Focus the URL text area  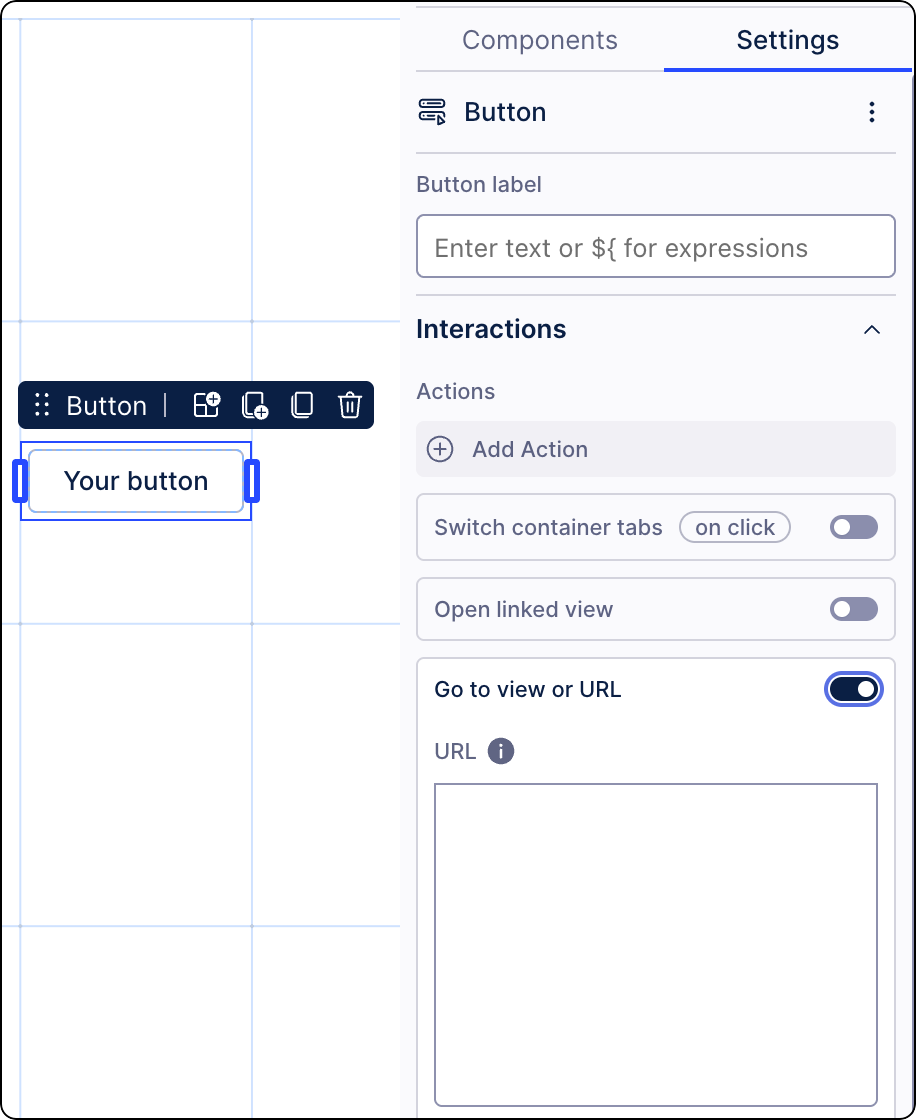655,945
